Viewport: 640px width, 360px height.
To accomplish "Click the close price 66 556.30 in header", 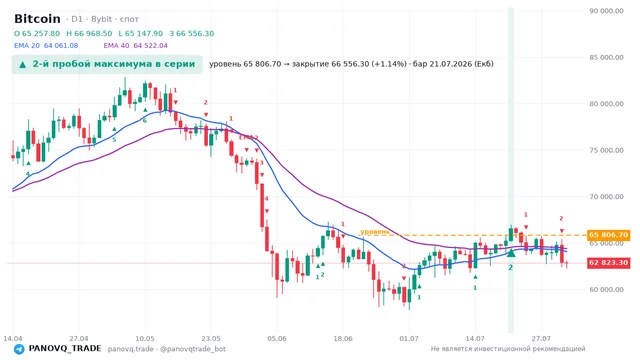I will [x=191, y=33].
